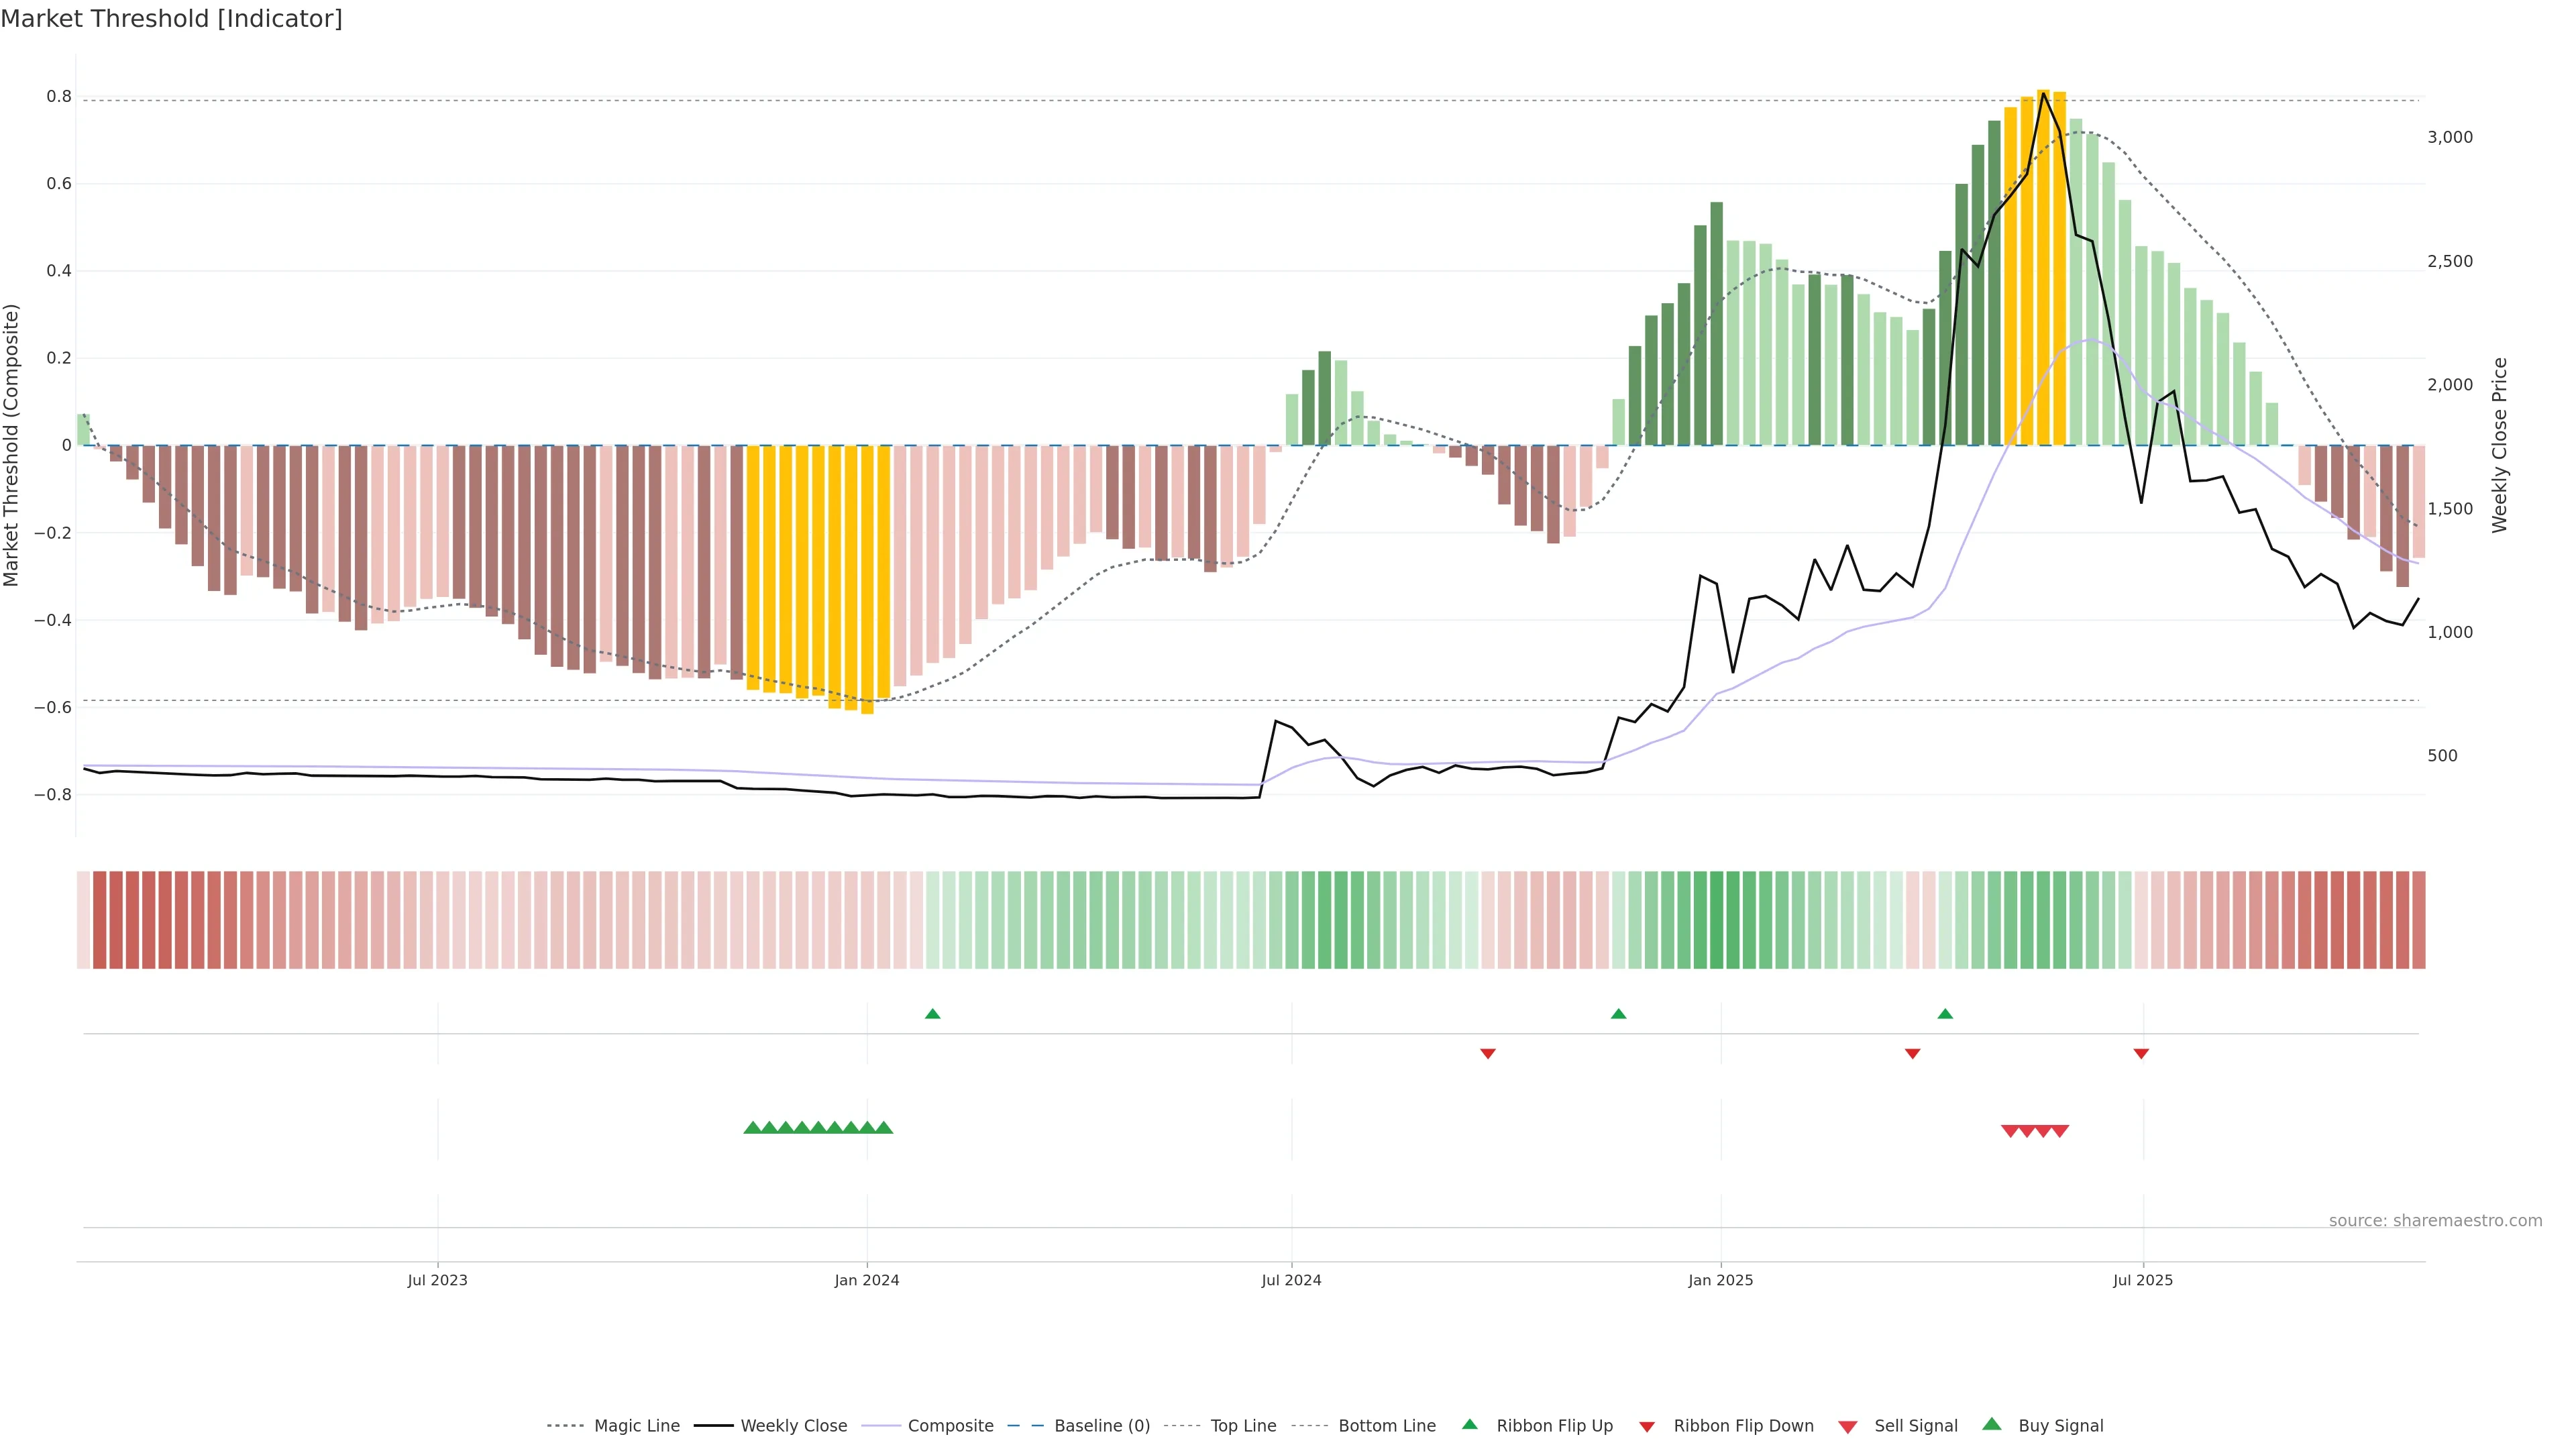Click the Ribbon Flip Down legend triangle icon
This screenshot has height=1449, width=2576.
1647,1426
